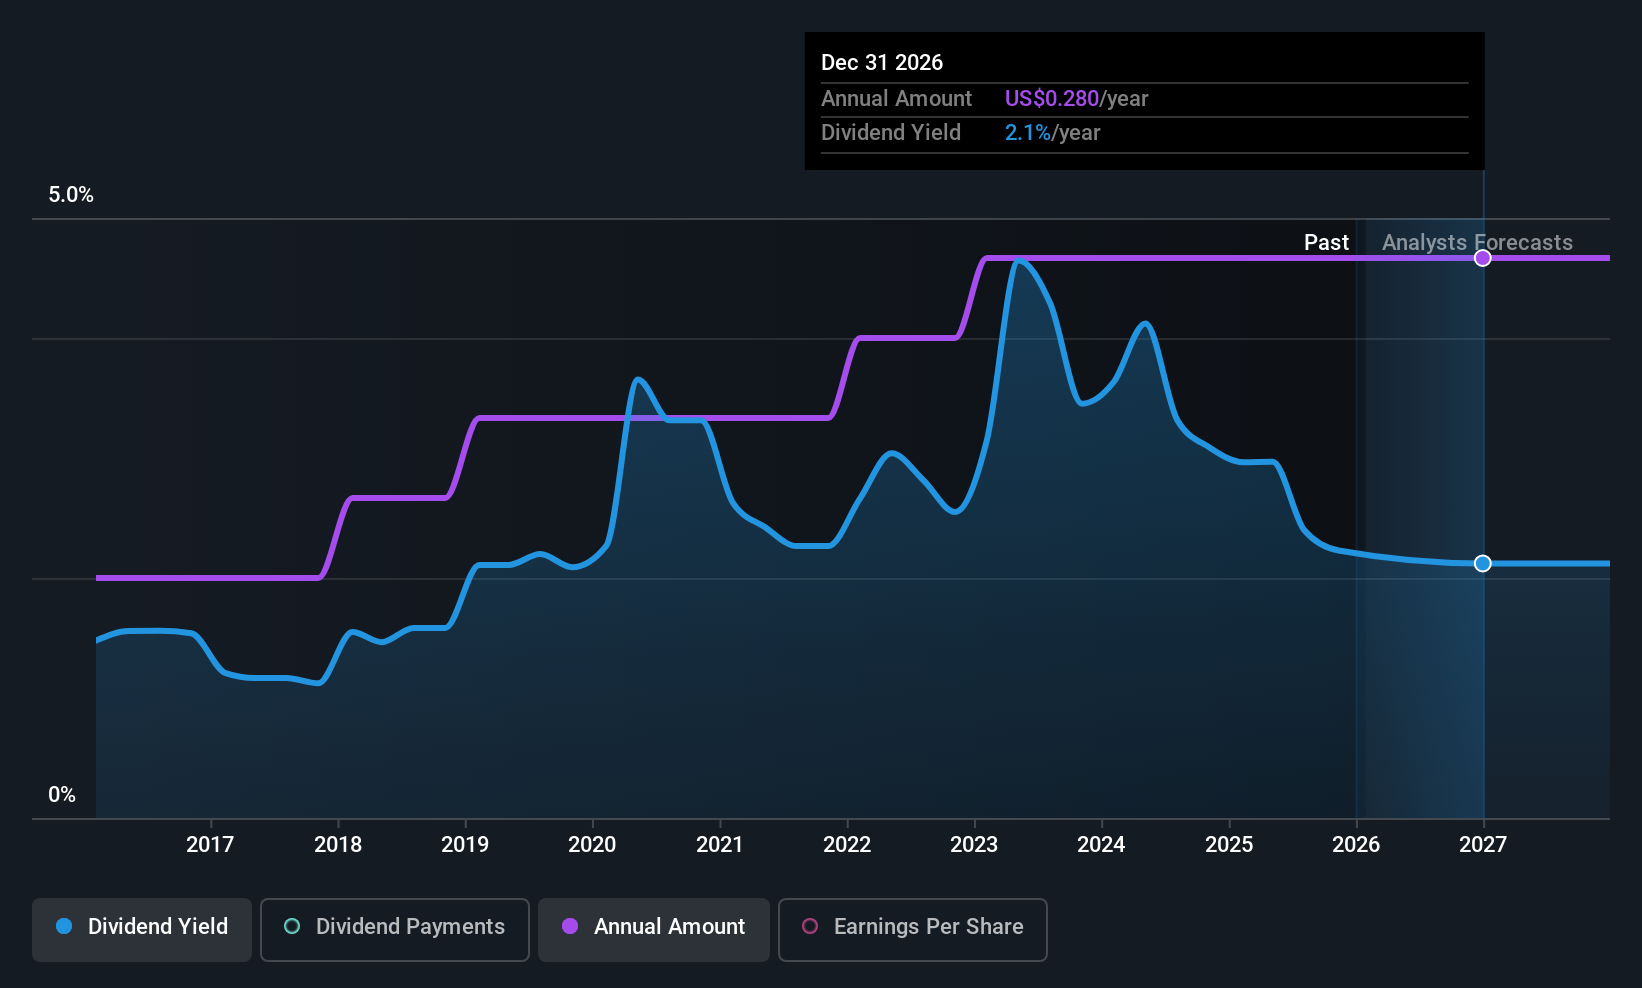Click the Past label on chart

[x=1326, y=242]
